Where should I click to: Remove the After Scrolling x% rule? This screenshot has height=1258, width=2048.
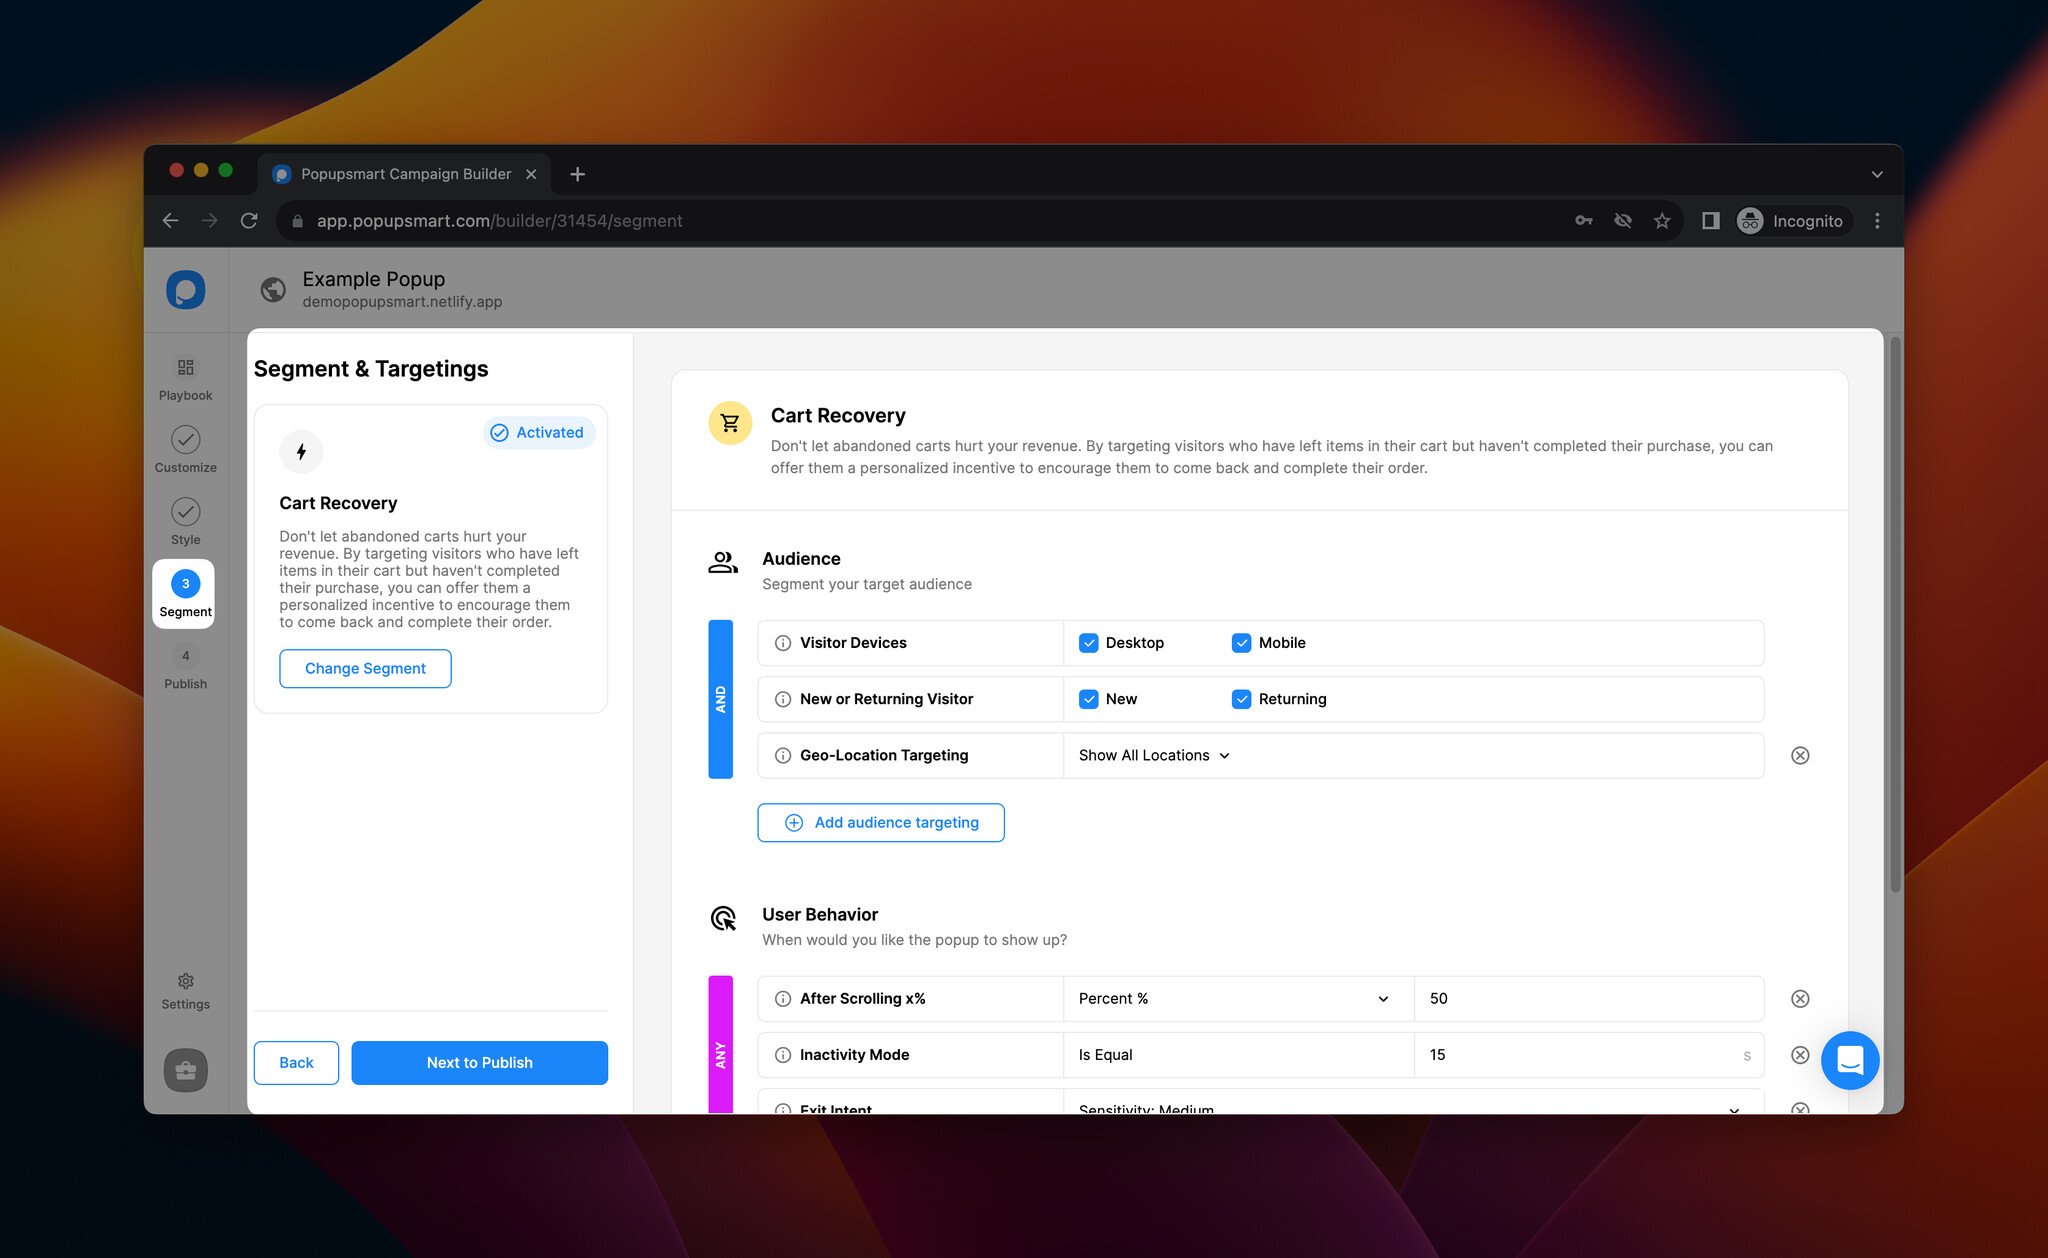[1800, 999]
